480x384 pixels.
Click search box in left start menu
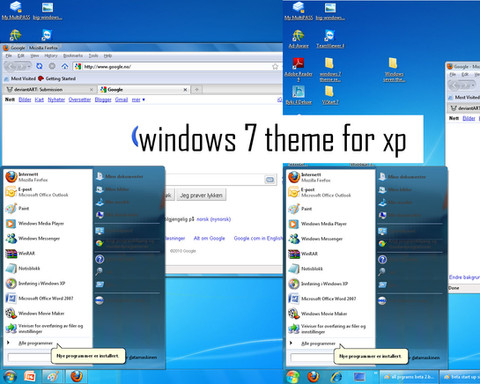[x=29, y=357]
